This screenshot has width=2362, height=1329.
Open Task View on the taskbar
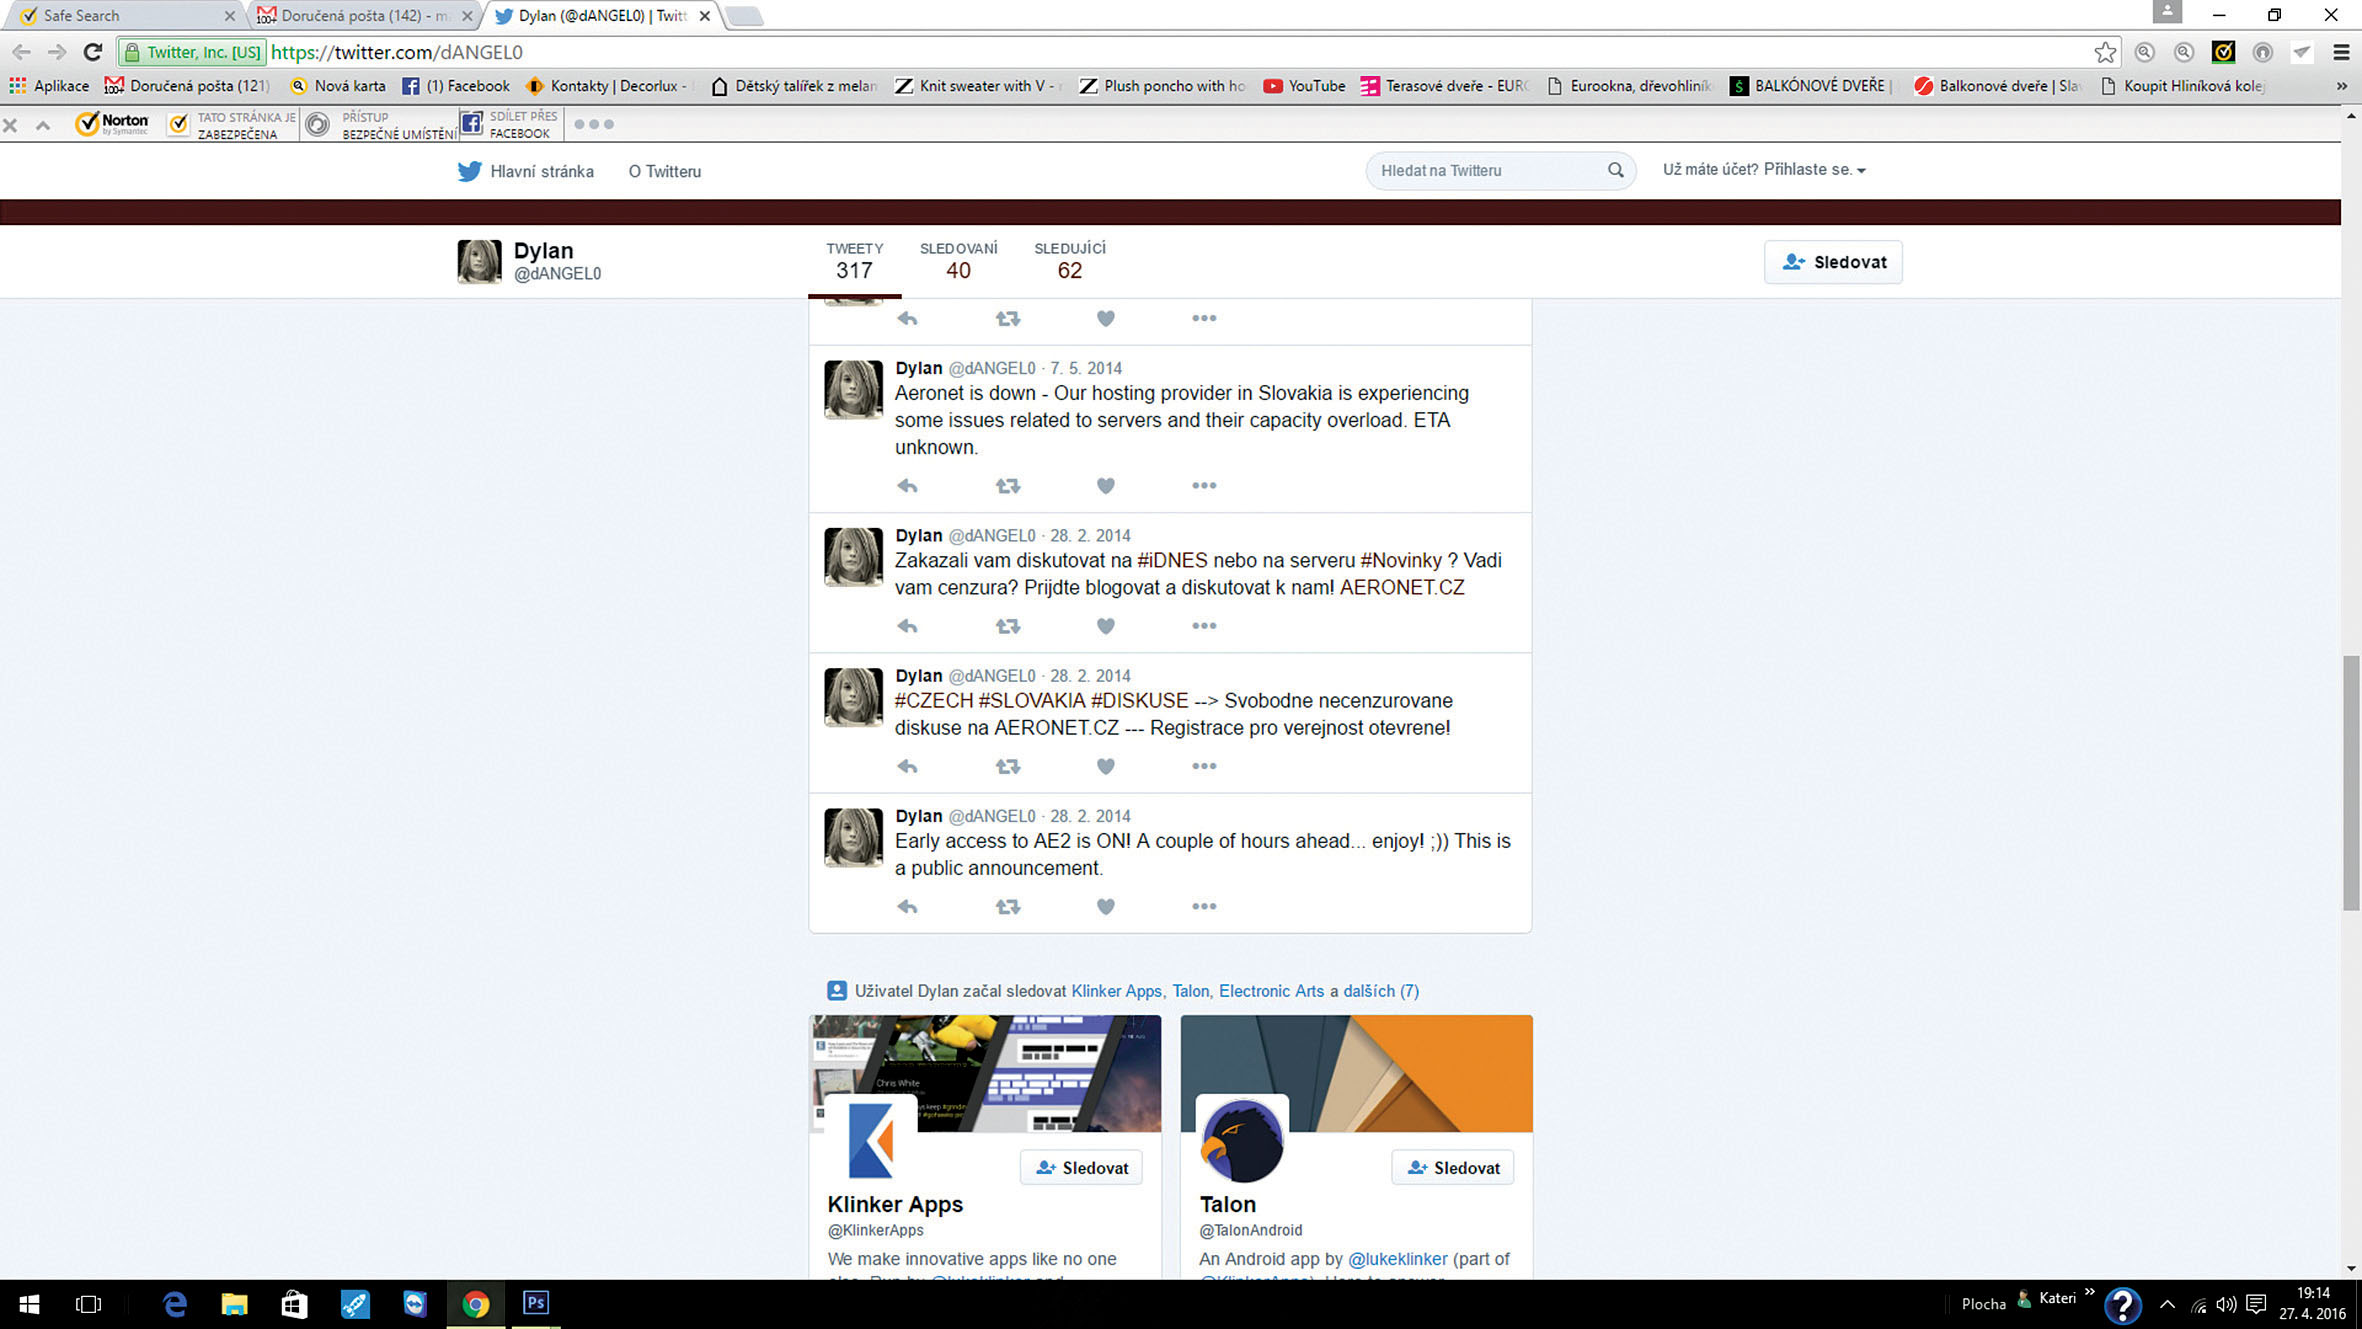tap(89, 1304)
